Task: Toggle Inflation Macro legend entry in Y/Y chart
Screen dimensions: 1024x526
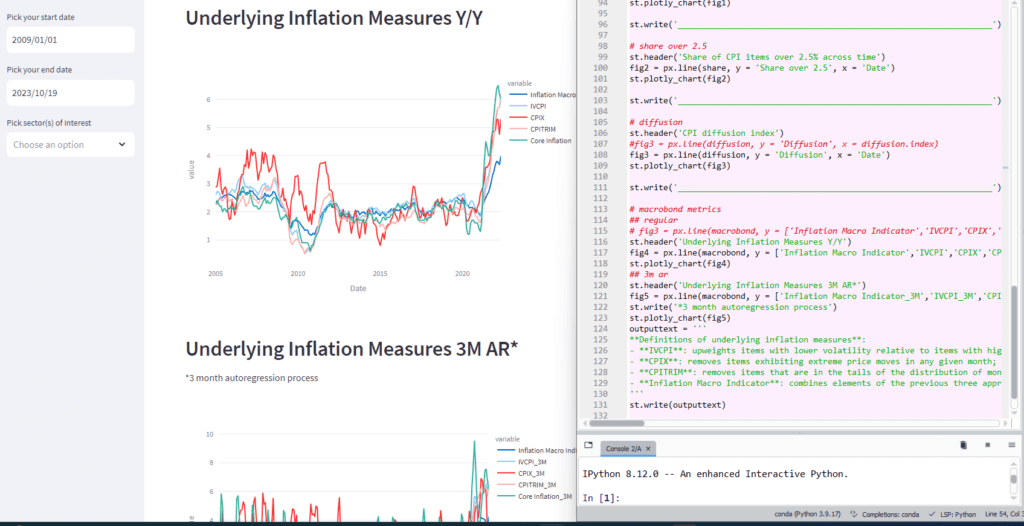Action: pos(541,95)
